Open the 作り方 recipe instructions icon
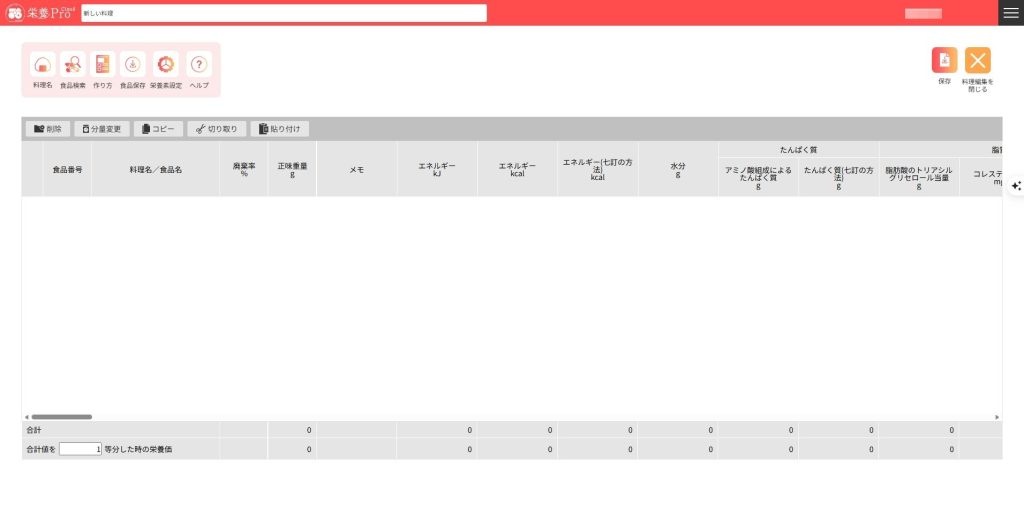 pyautogui.click(x=103, y=65)
